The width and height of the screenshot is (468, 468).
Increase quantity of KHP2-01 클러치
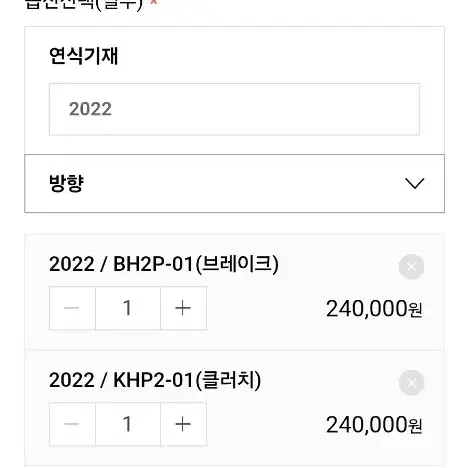coord(183,424)
